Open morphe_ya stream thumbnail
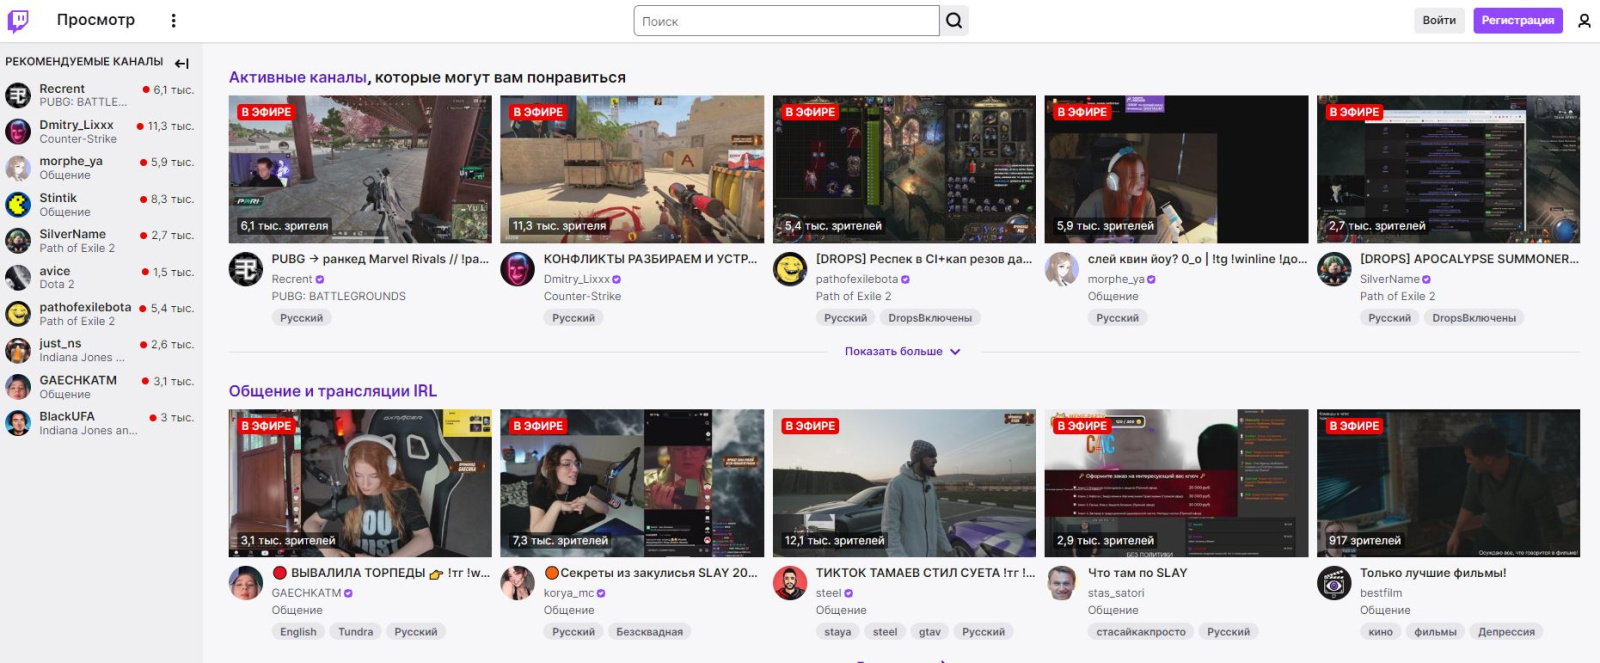Viewport: 1600px width, 663px height. click(1176, 169)
